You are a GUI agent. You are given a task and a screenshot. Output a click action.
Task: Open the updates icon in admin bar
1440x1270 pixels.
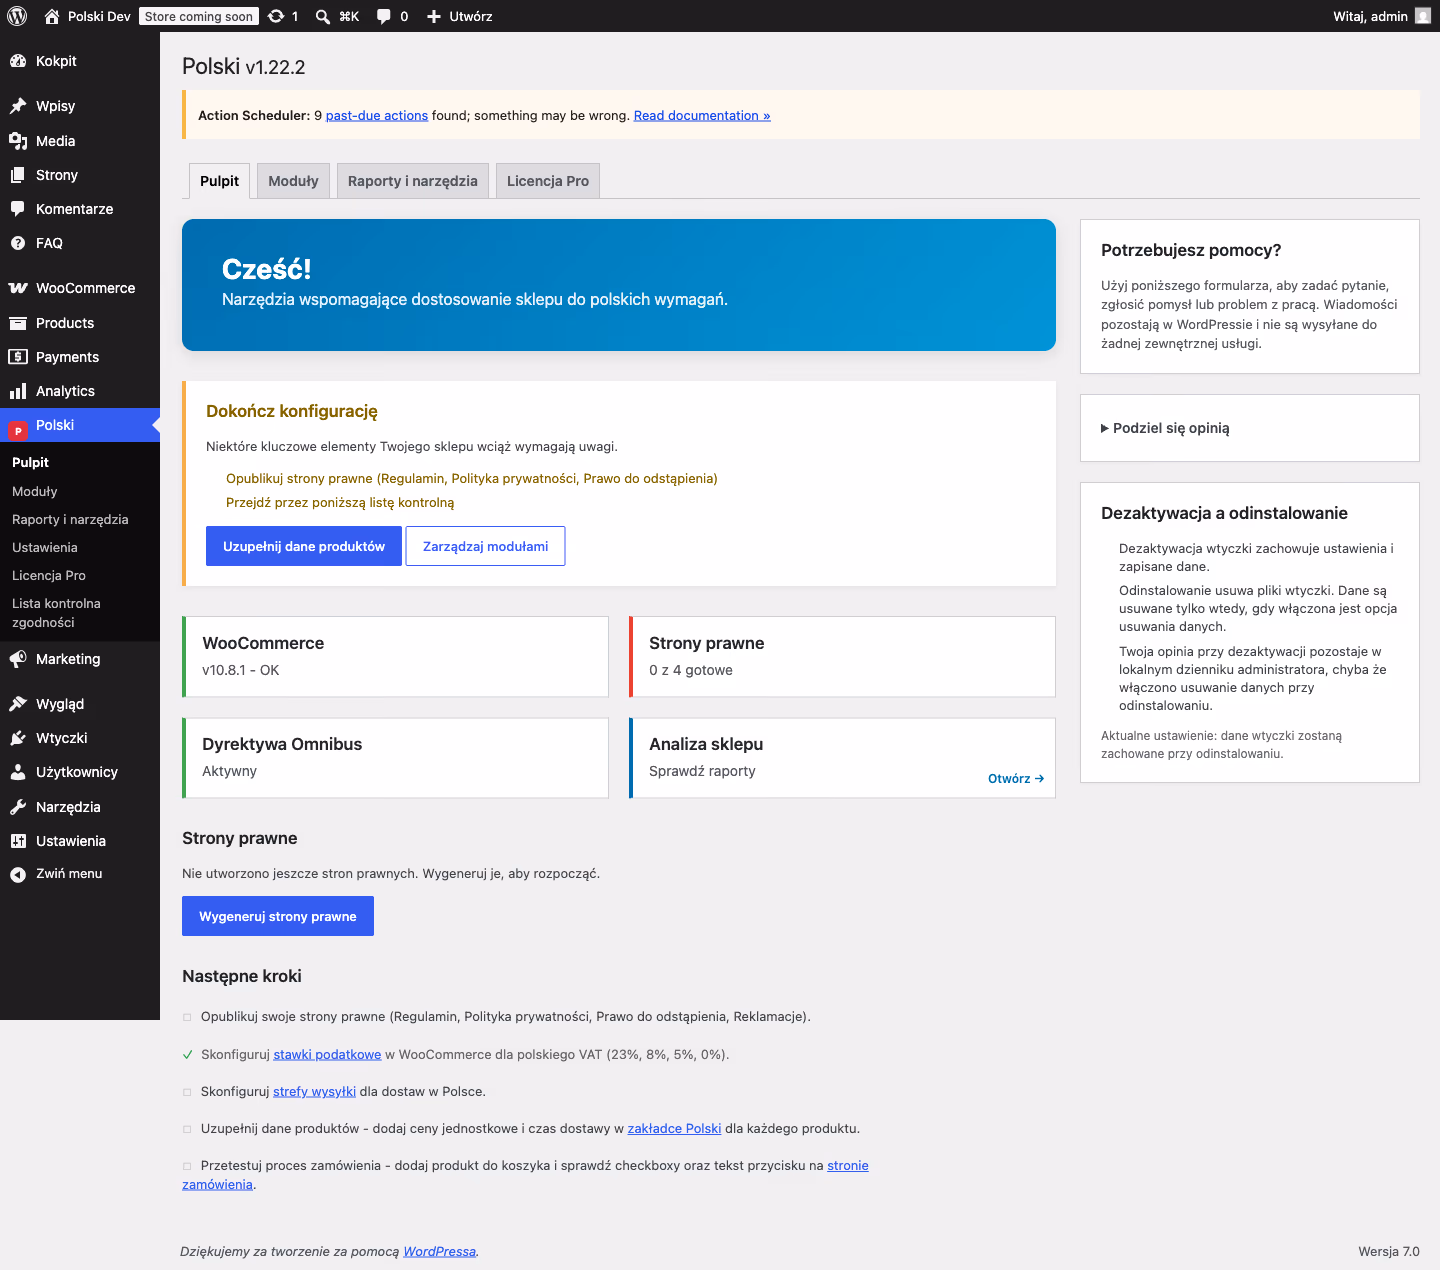[x=276, y=16]
